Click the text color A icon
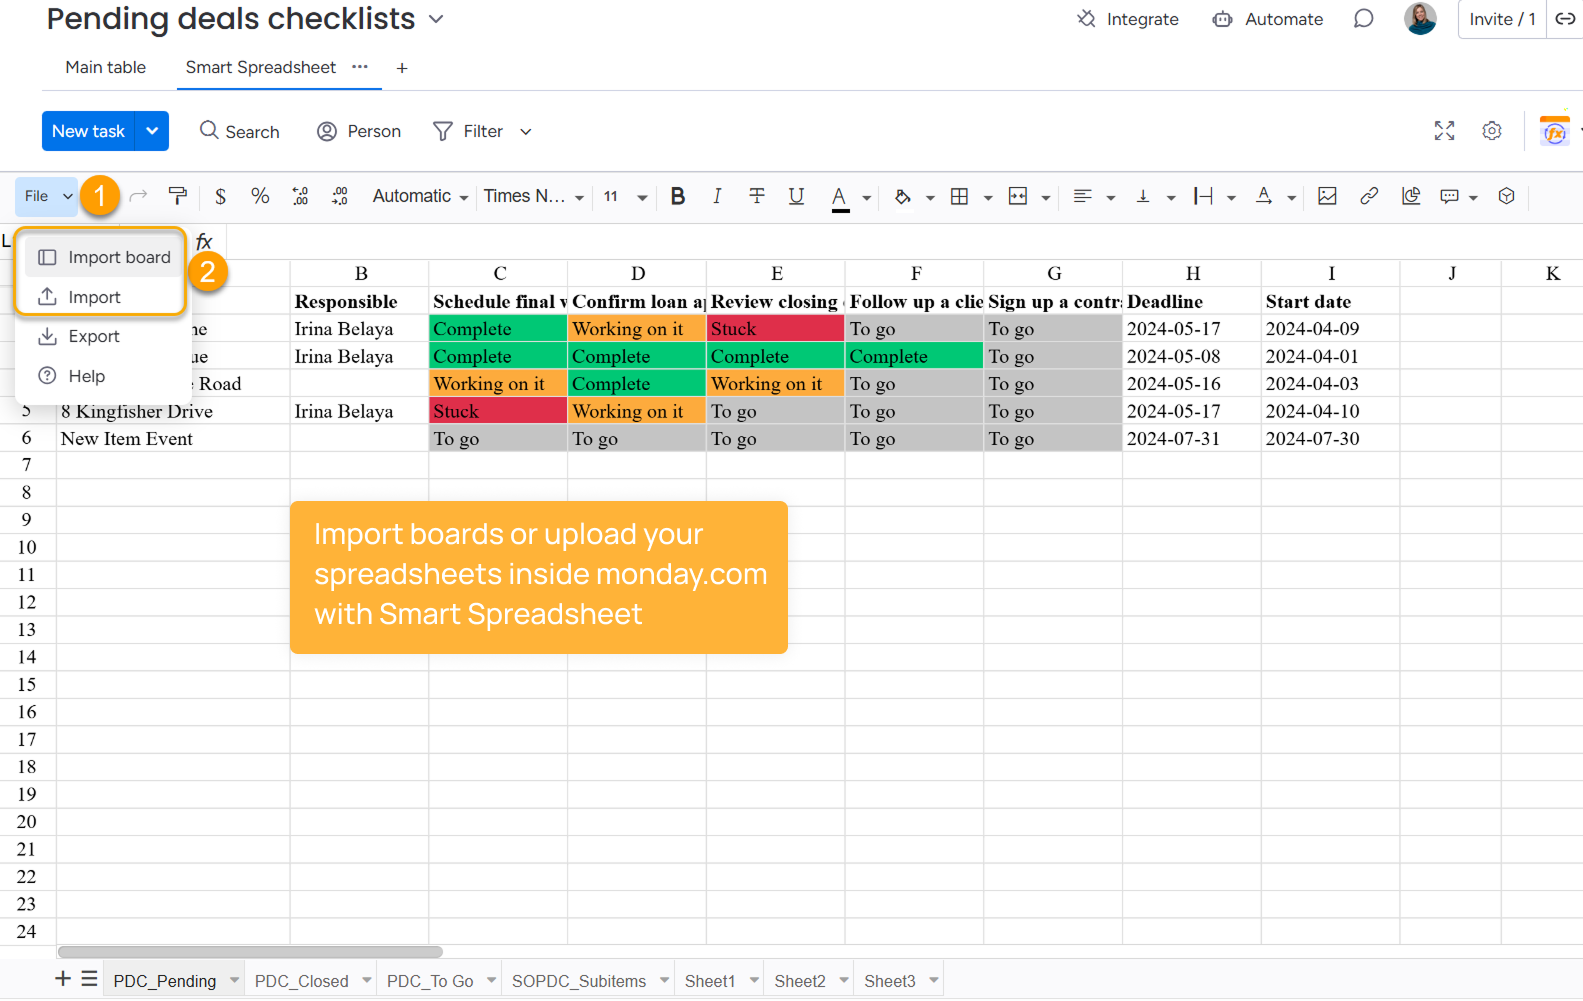Viewport: 1583px width, 1001px height. coord(840,197)
